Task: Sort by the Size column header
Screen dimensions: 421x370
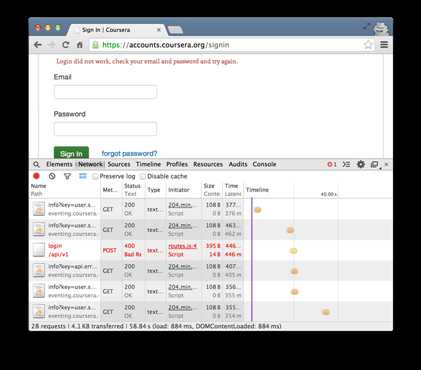Action: [x=211, y=190]
